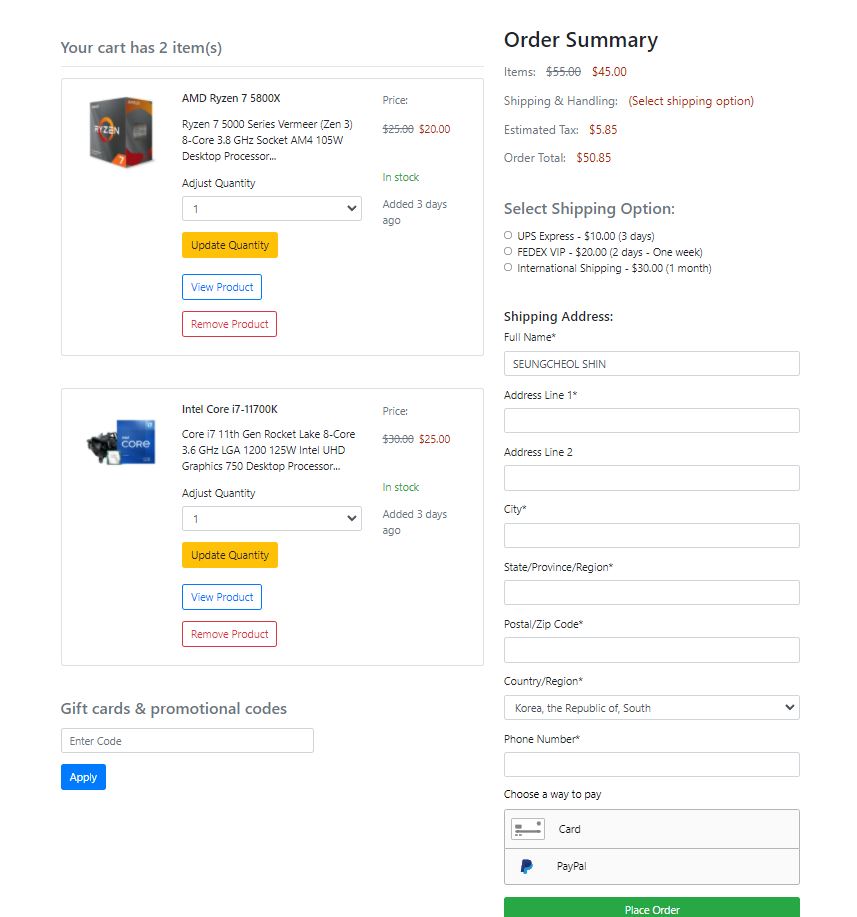The width and height of the screenshot is (857, 917).
Task: Update Quantity for AMD Ryzen 7 5800X
Action: click(x=230, y=245)
